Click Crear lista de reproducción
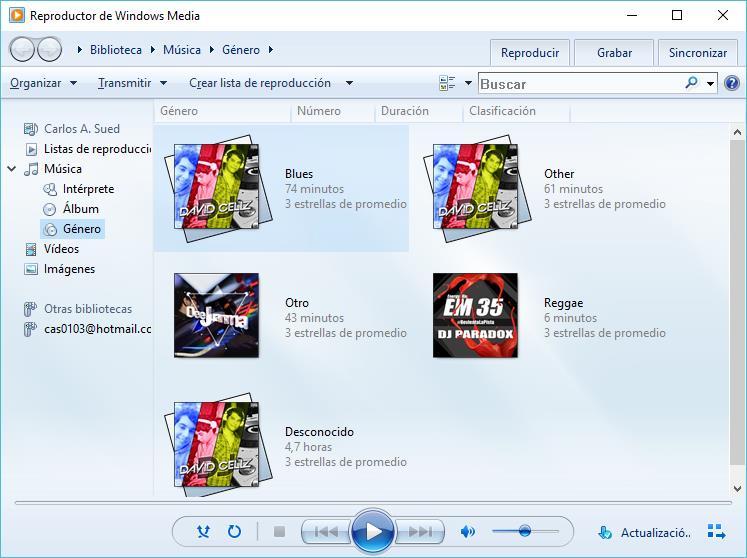This screenshot has width=747, height=558. pos(260,83)
